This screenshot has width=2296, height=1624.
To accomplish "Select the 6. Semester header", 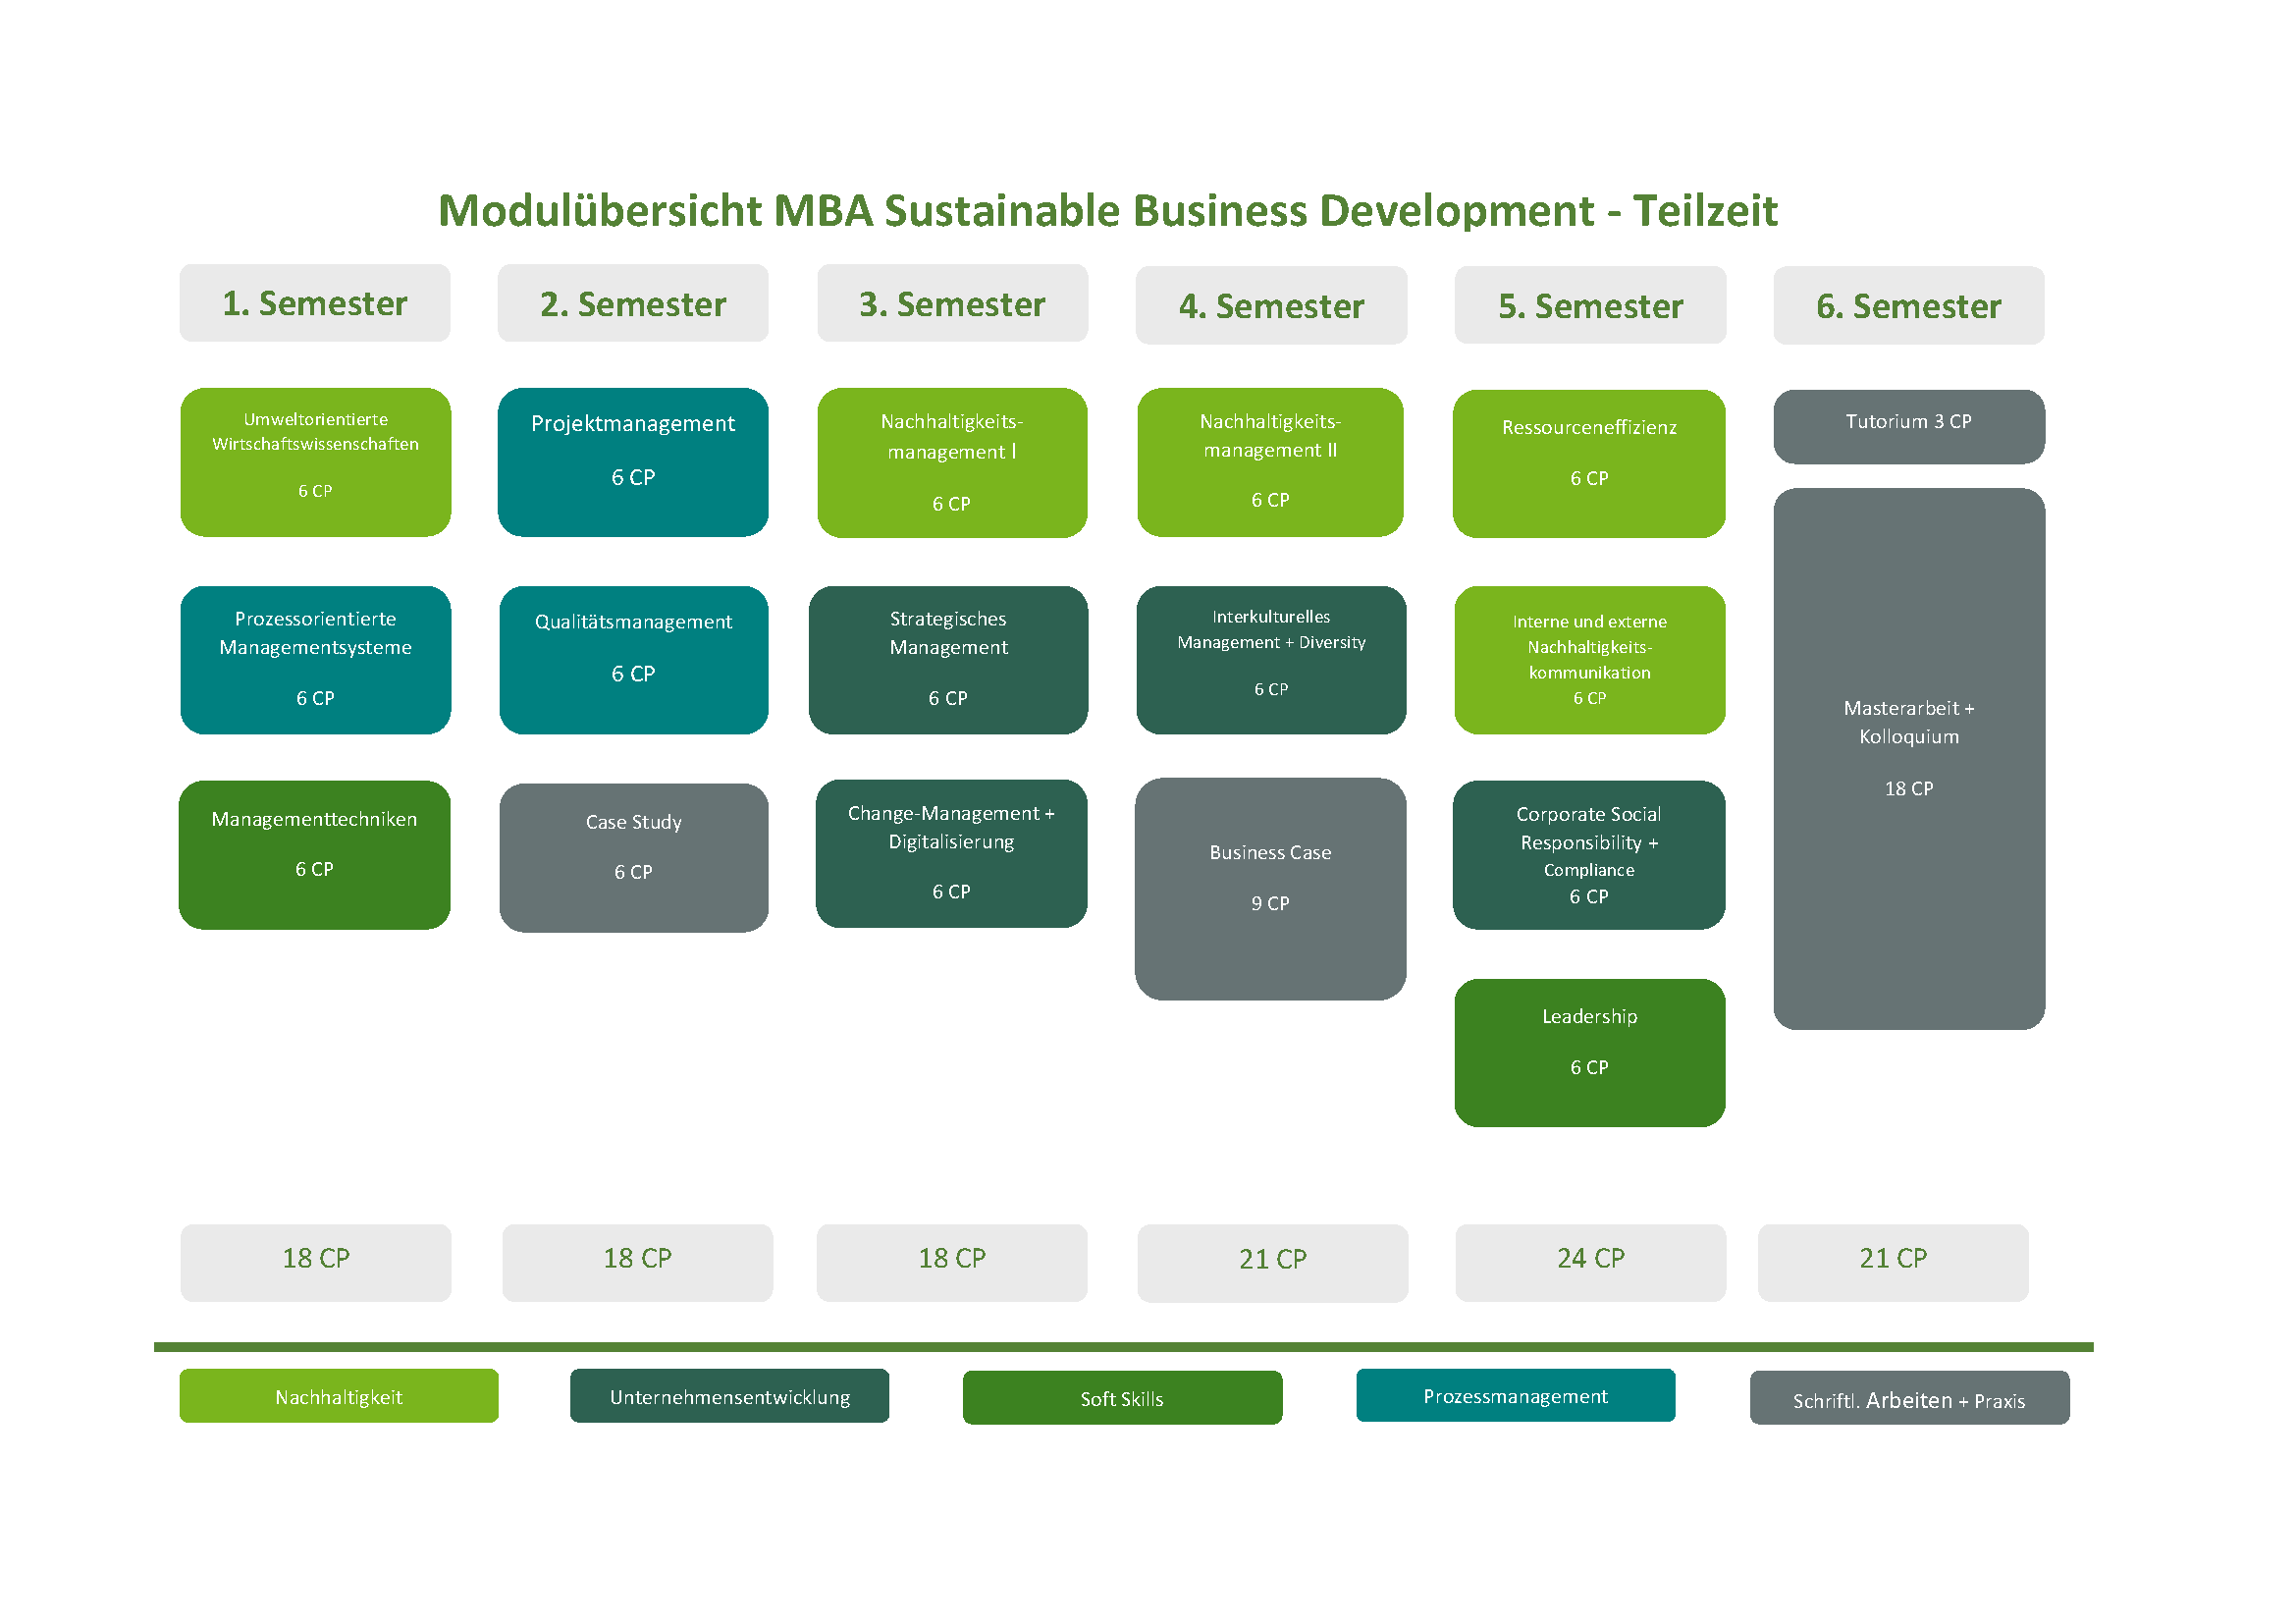I will tap(1909, 305).
